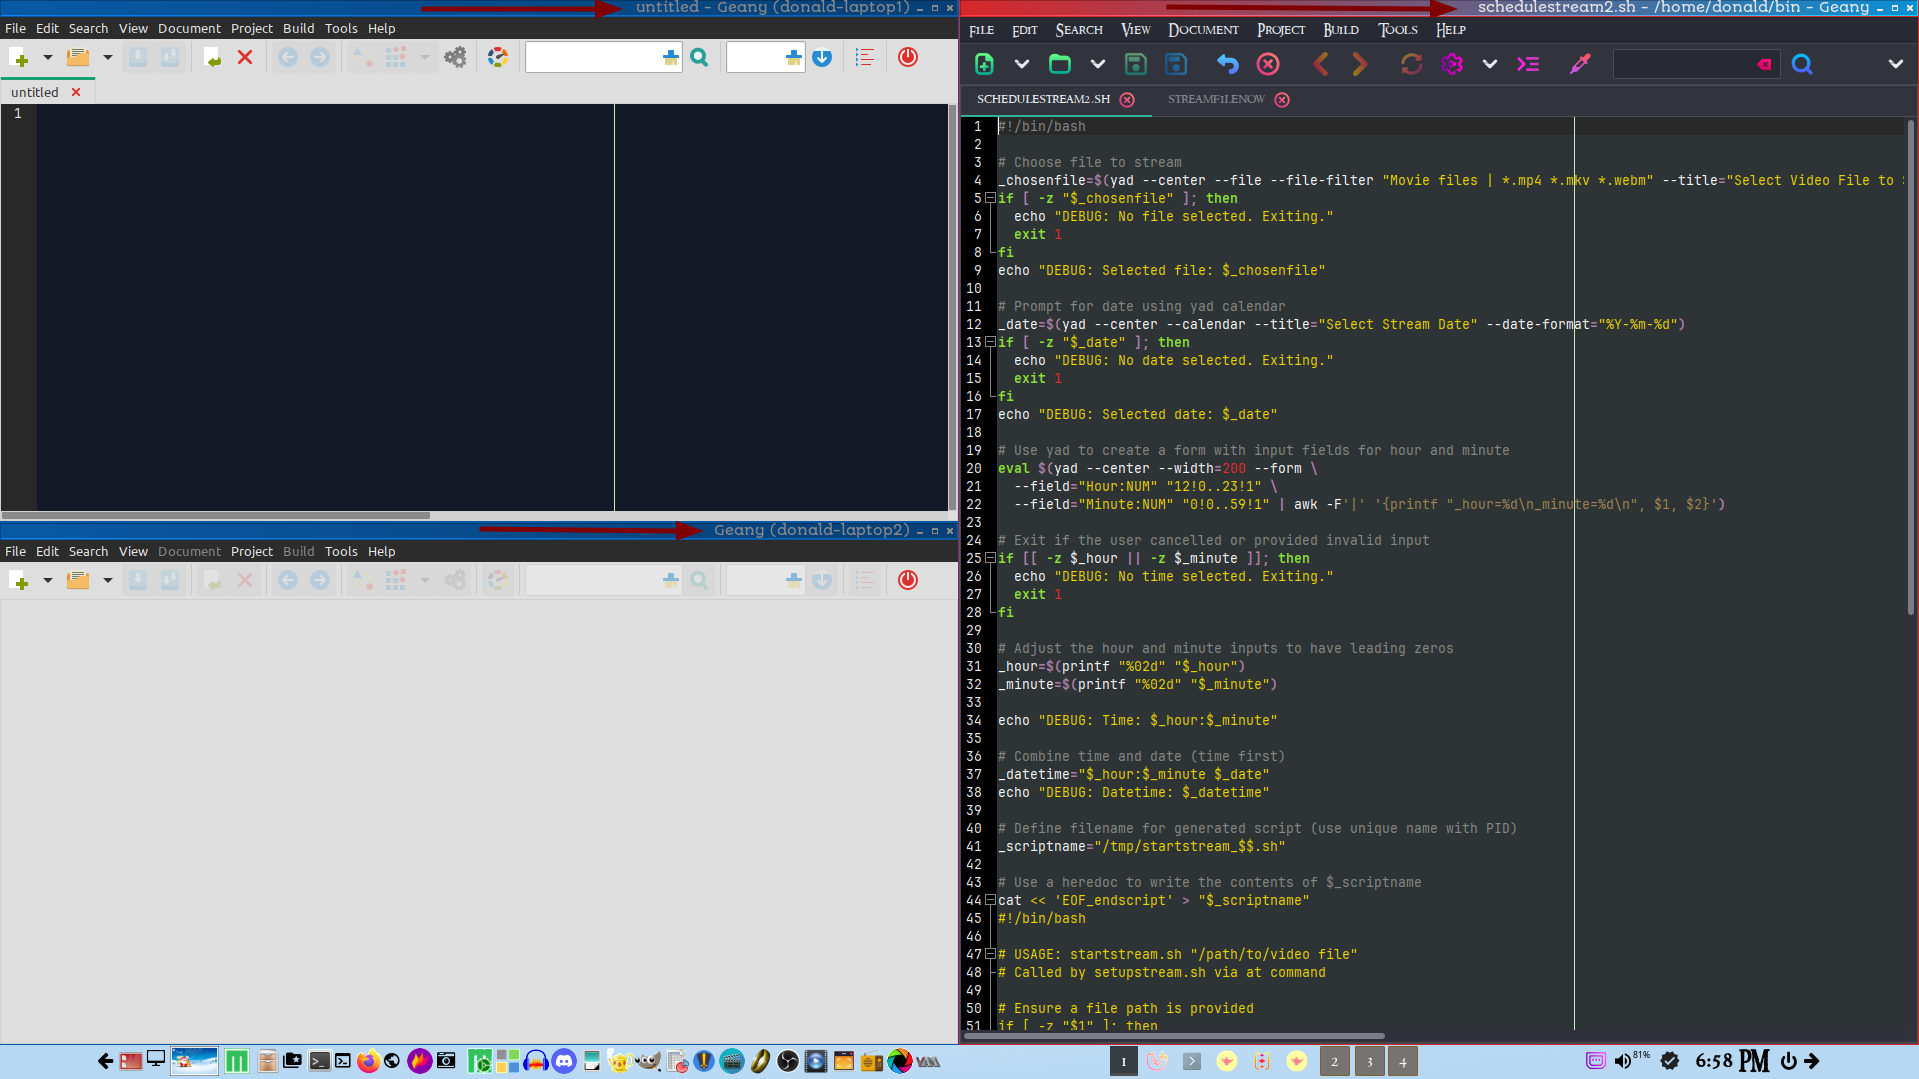Screen dimensions: 1919x1079
Task: Expand Open dropdown arrow in untitled Geany window
Action: tap(107, 58)
